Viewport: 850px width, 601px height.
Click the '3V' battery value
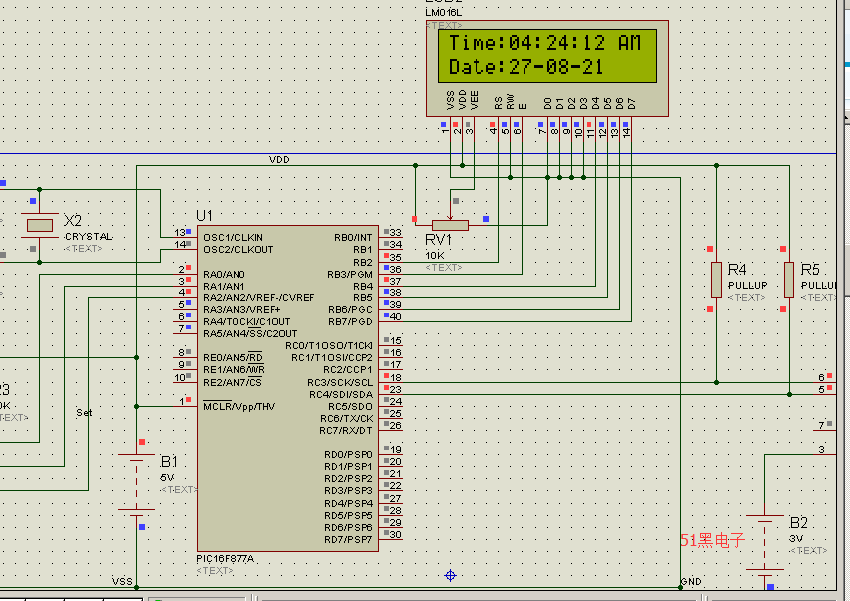tap(796, 538)
